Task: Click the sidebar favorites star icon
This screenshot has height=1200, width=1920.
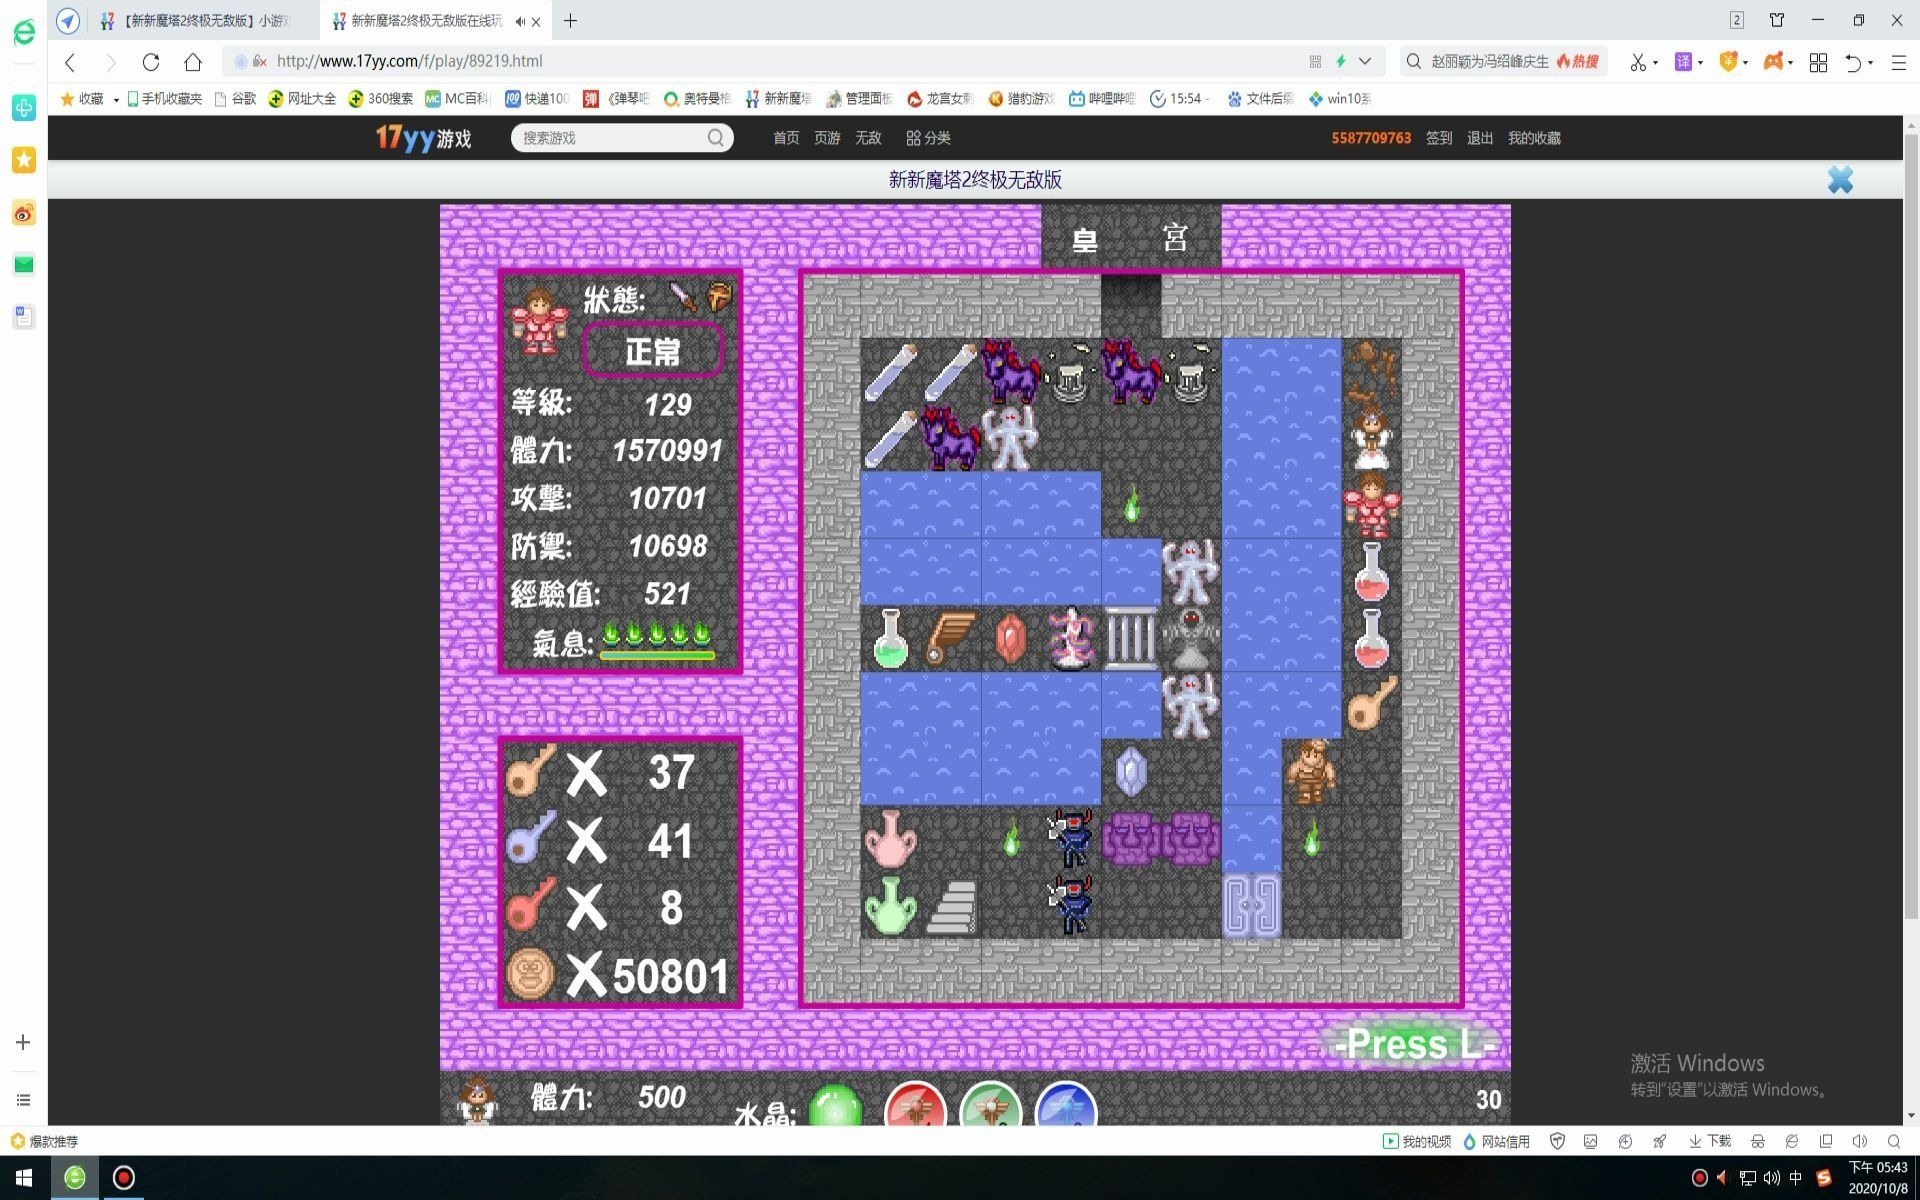Action: (x=24, y=160)
